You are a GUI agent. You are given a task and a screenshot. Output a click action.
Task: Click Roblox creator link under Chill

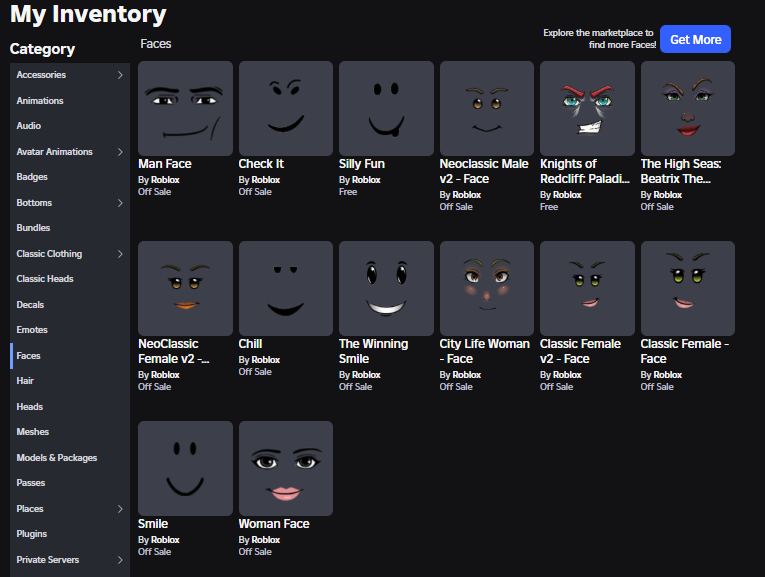pos(265,360)
